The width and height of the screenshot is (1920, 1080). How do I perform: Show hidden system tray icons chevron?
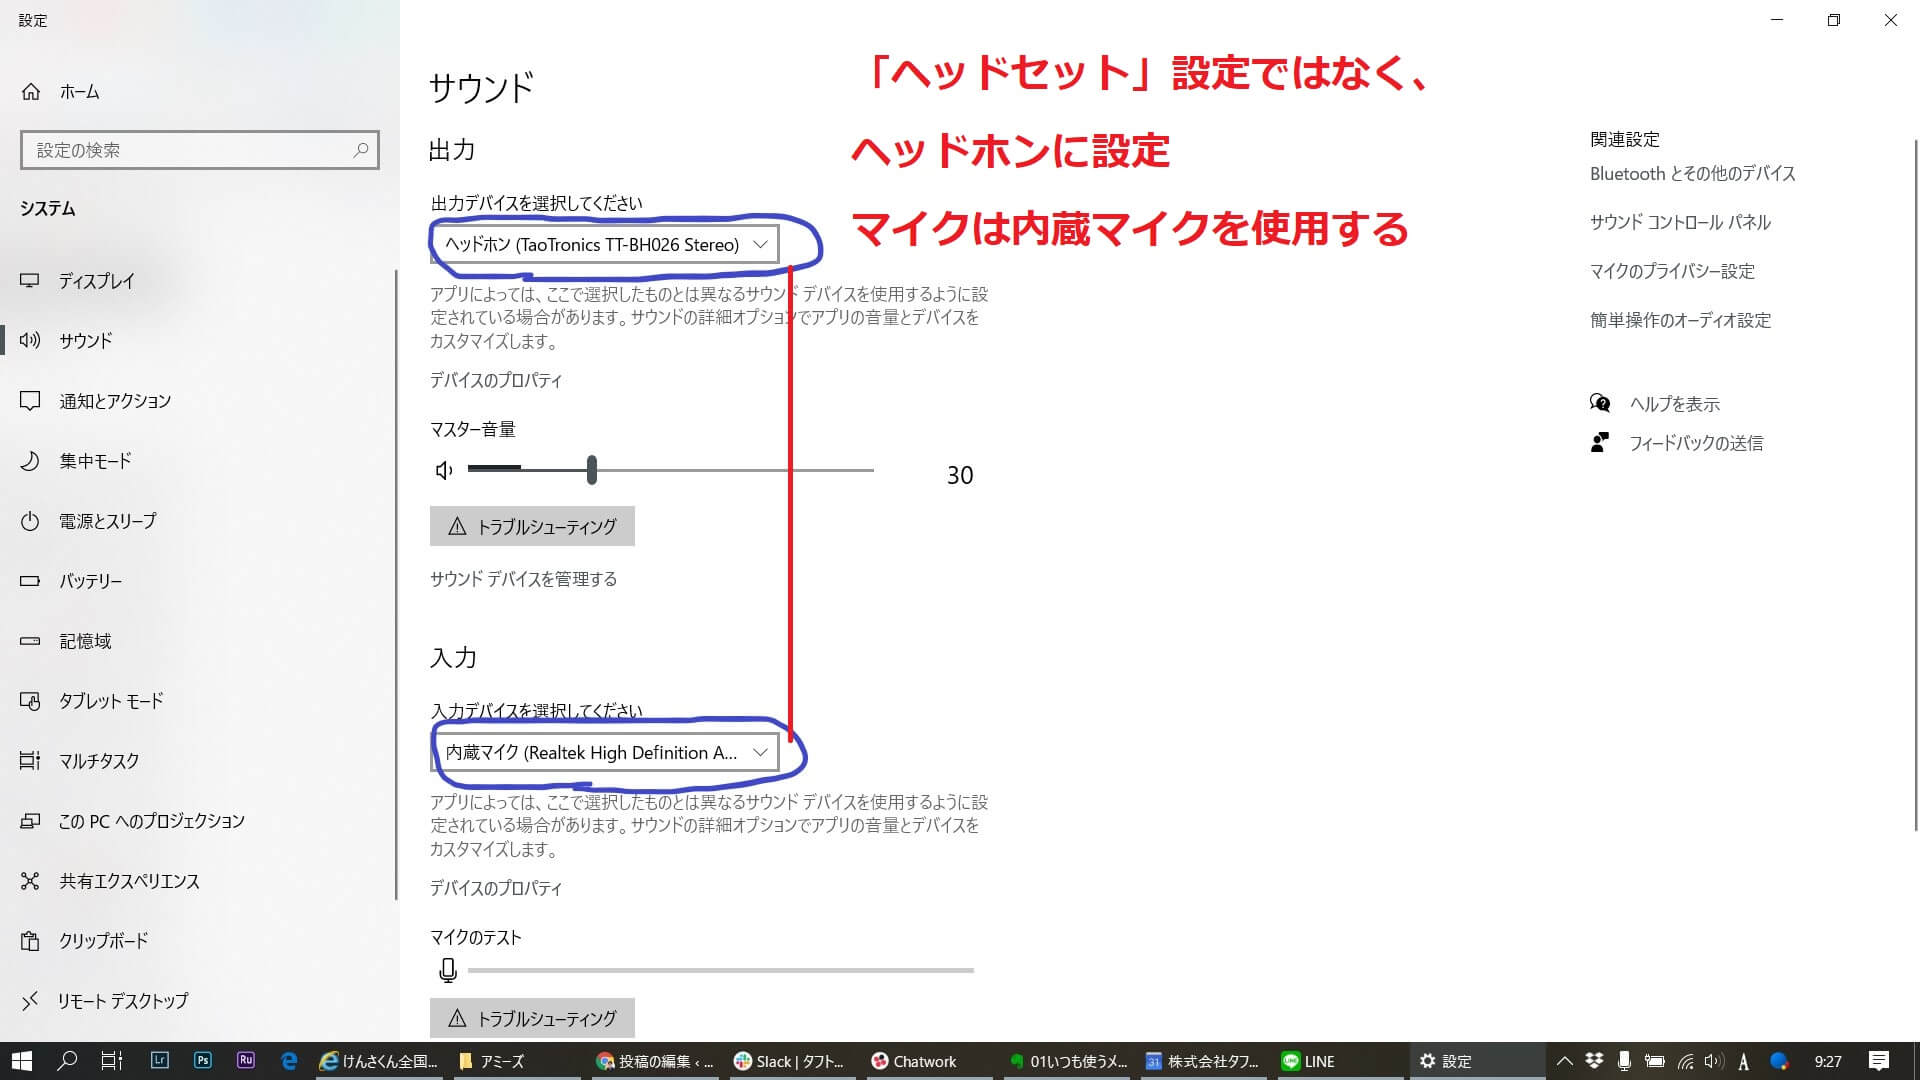[x=1564, y=1061]
